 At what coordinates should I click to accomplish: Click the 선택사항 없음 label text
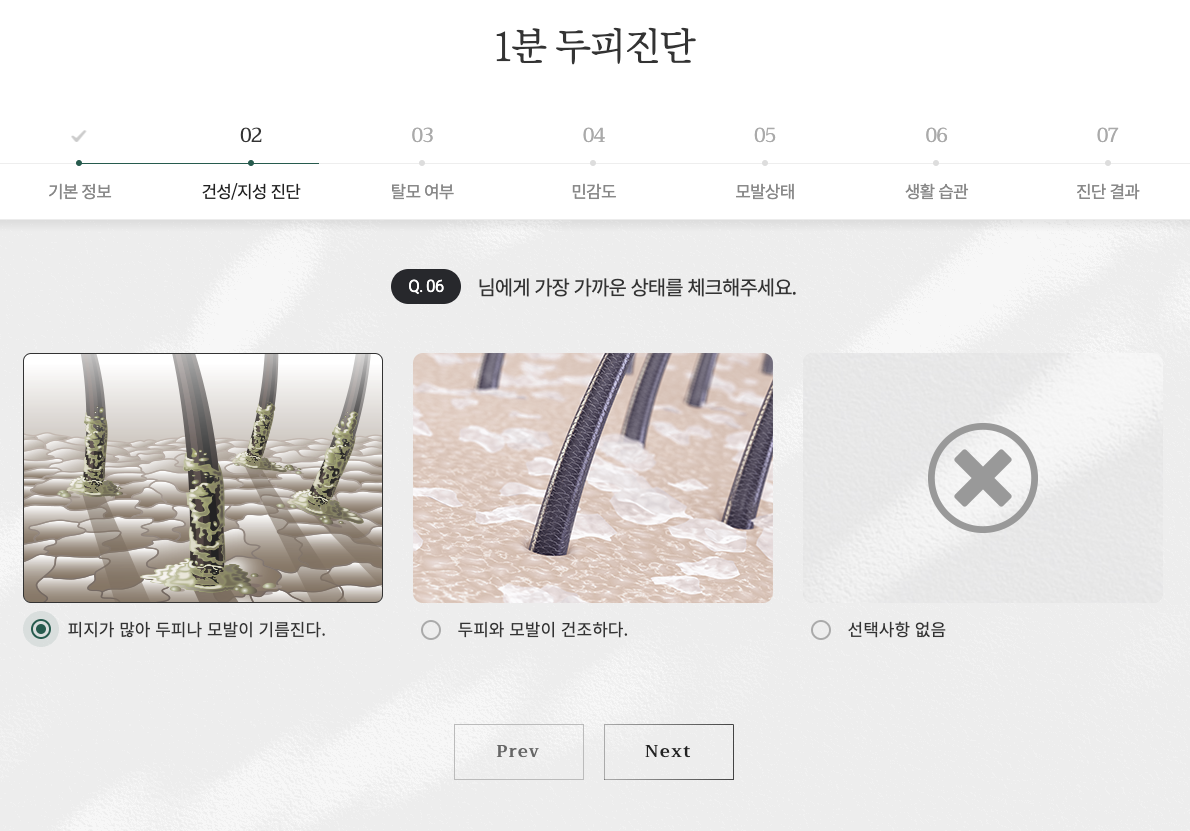pos(896,630)
